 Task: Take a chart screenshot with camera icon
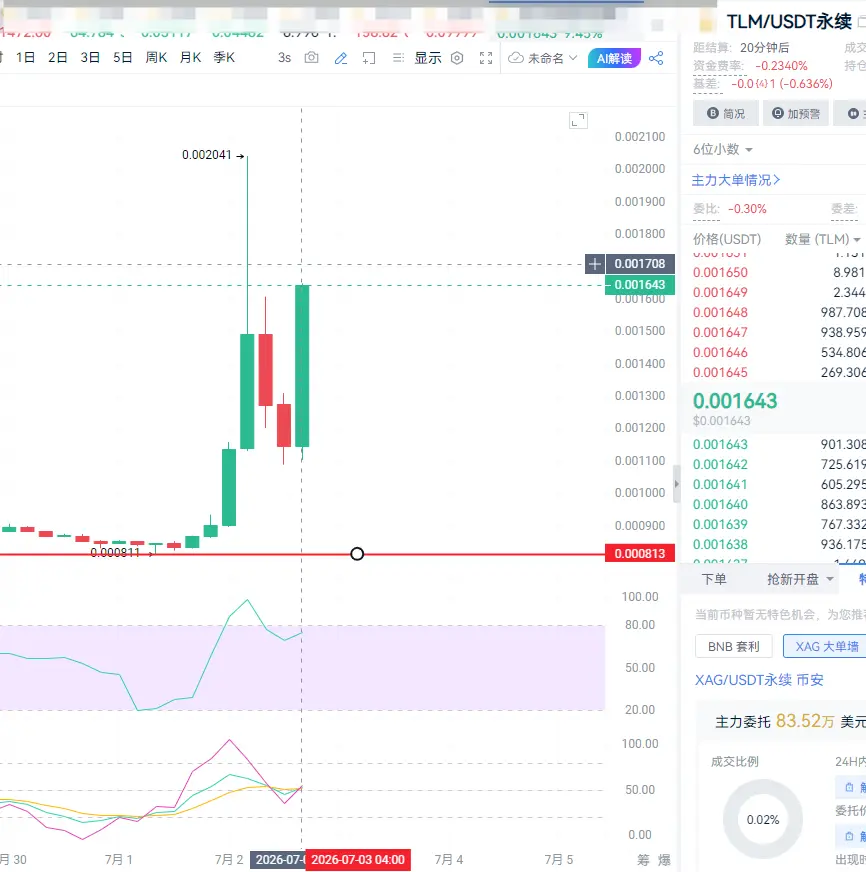(x=311, y=58)
